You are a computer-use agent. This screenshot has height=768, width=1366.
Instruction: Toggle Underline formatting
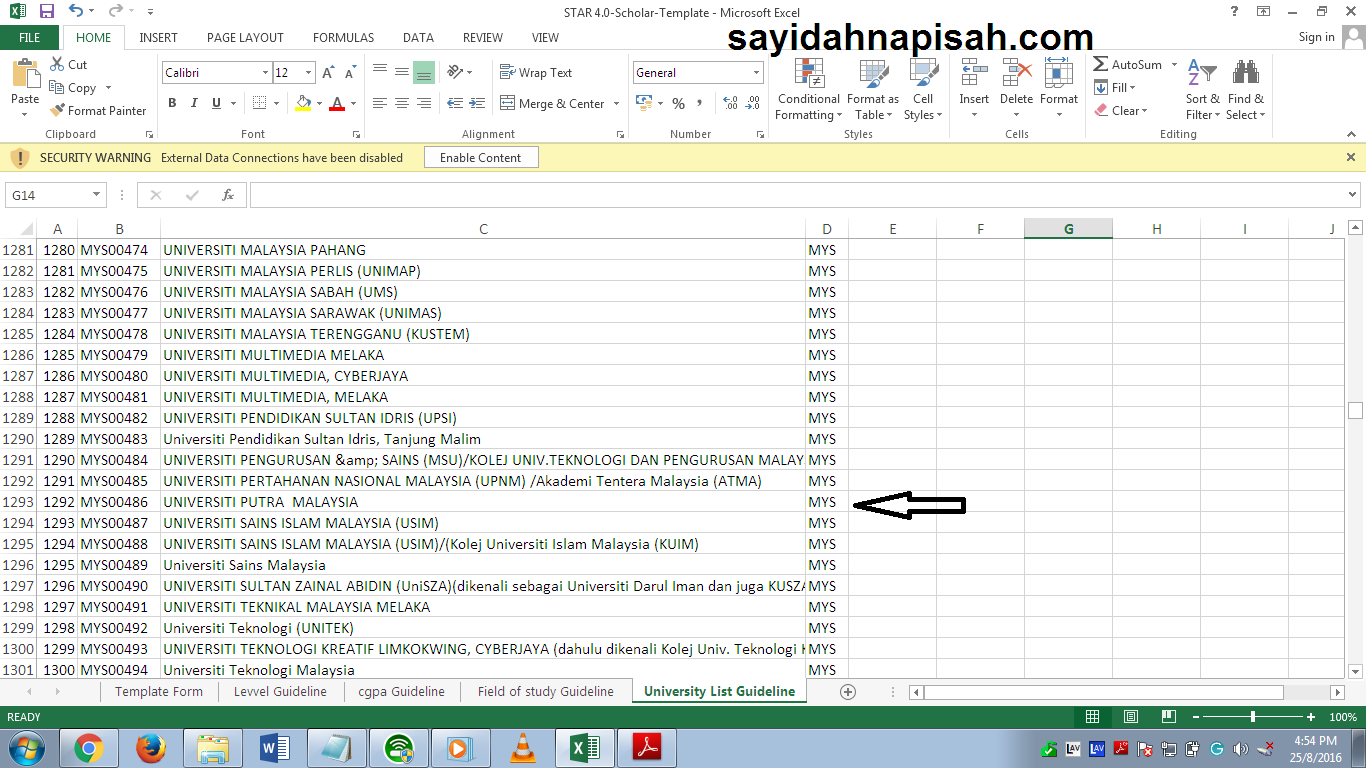(216, 103)
